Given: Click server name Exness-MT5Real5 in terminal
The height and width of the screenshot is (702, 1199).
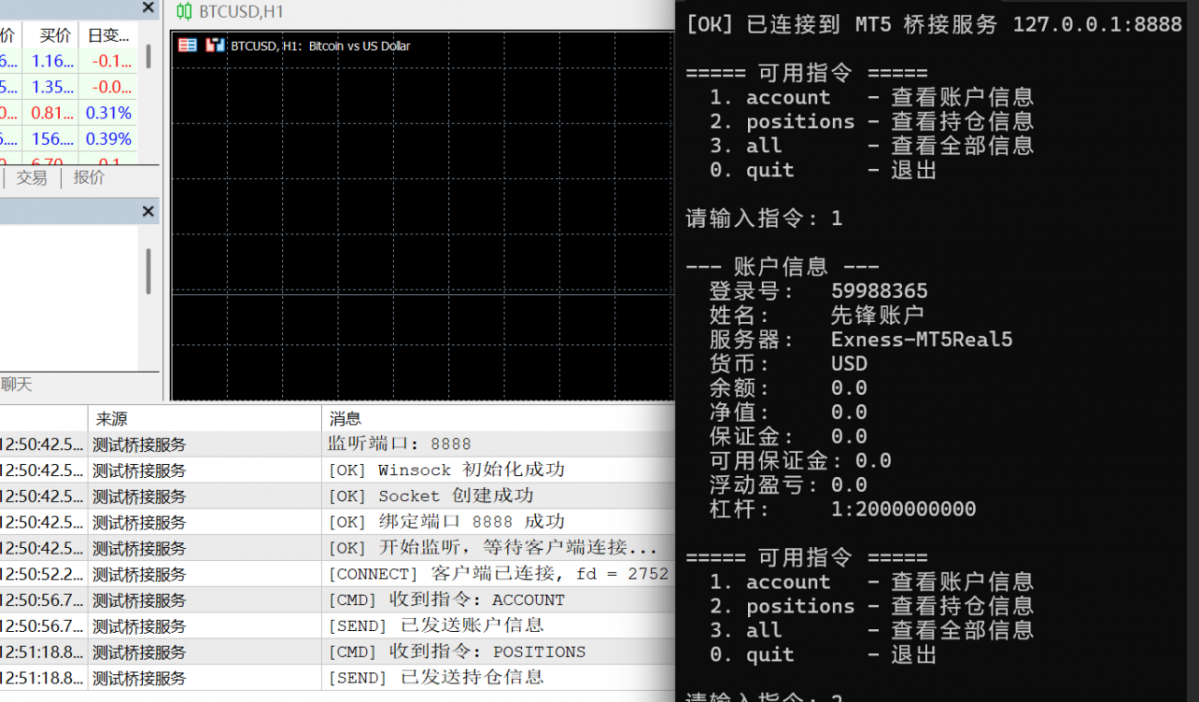Looking at the screenshot, I should (x=921, y=340).
